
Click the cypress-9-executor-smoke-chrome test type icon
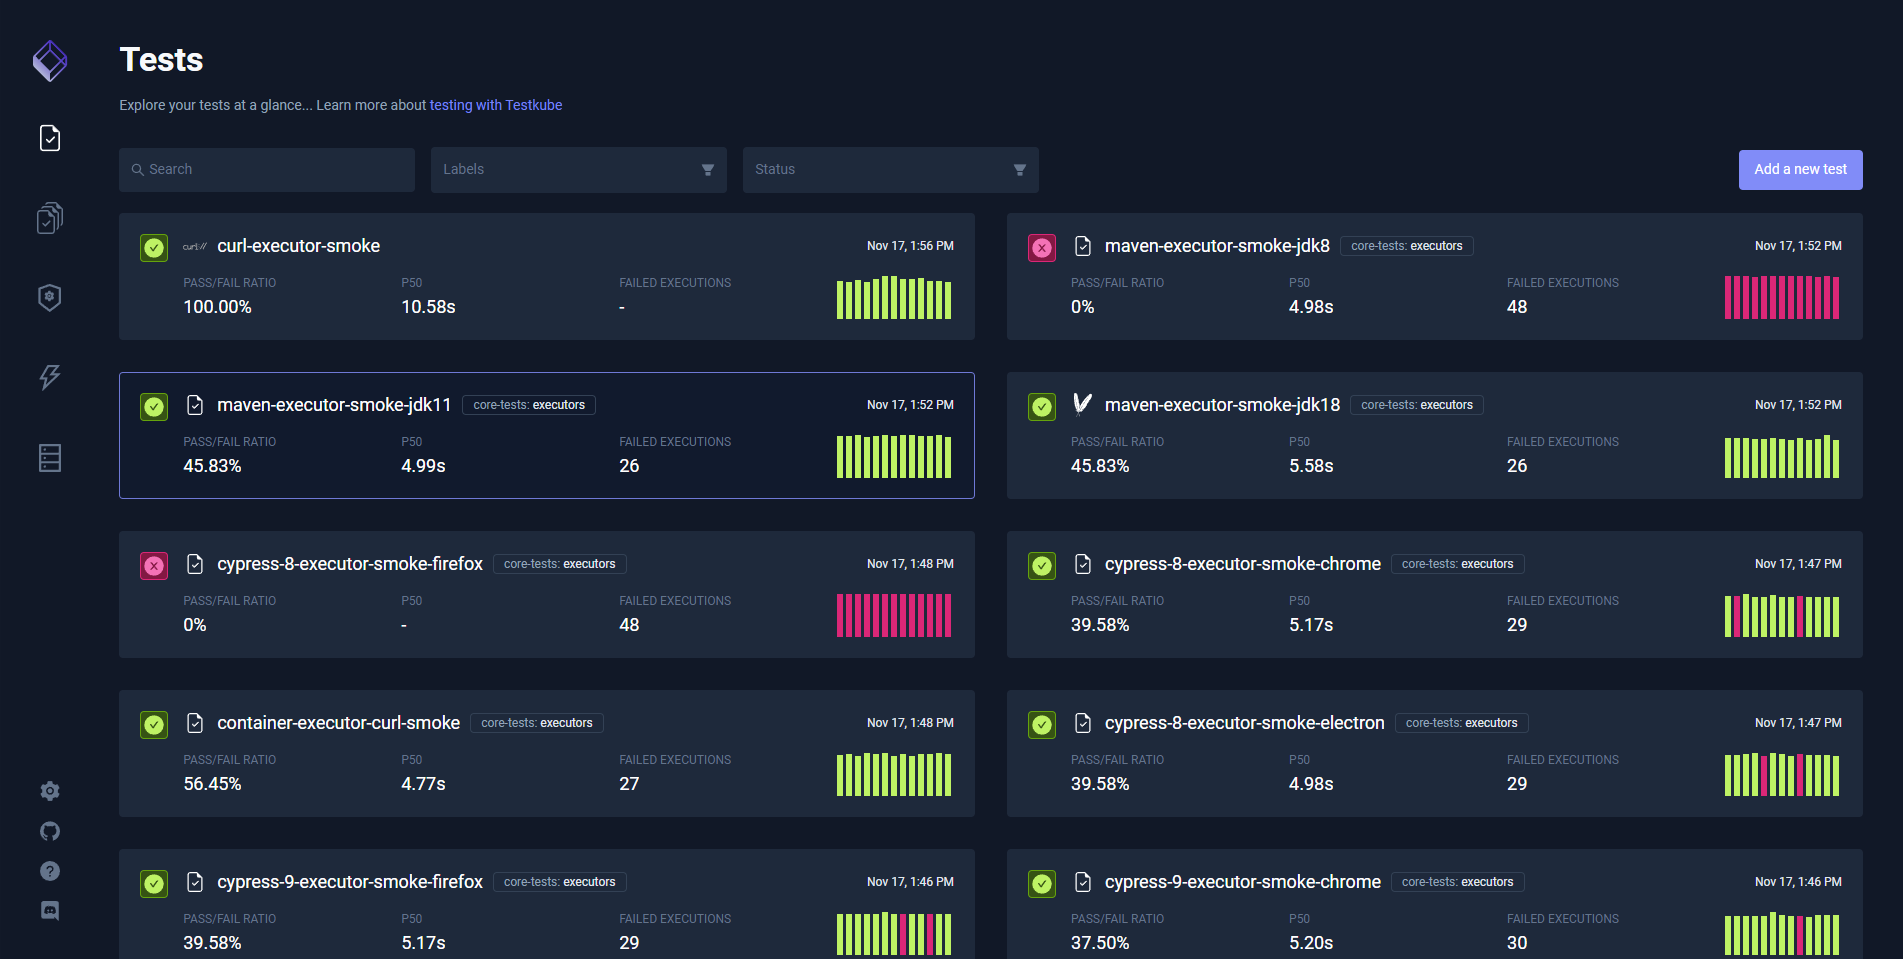click(1083, 882)
